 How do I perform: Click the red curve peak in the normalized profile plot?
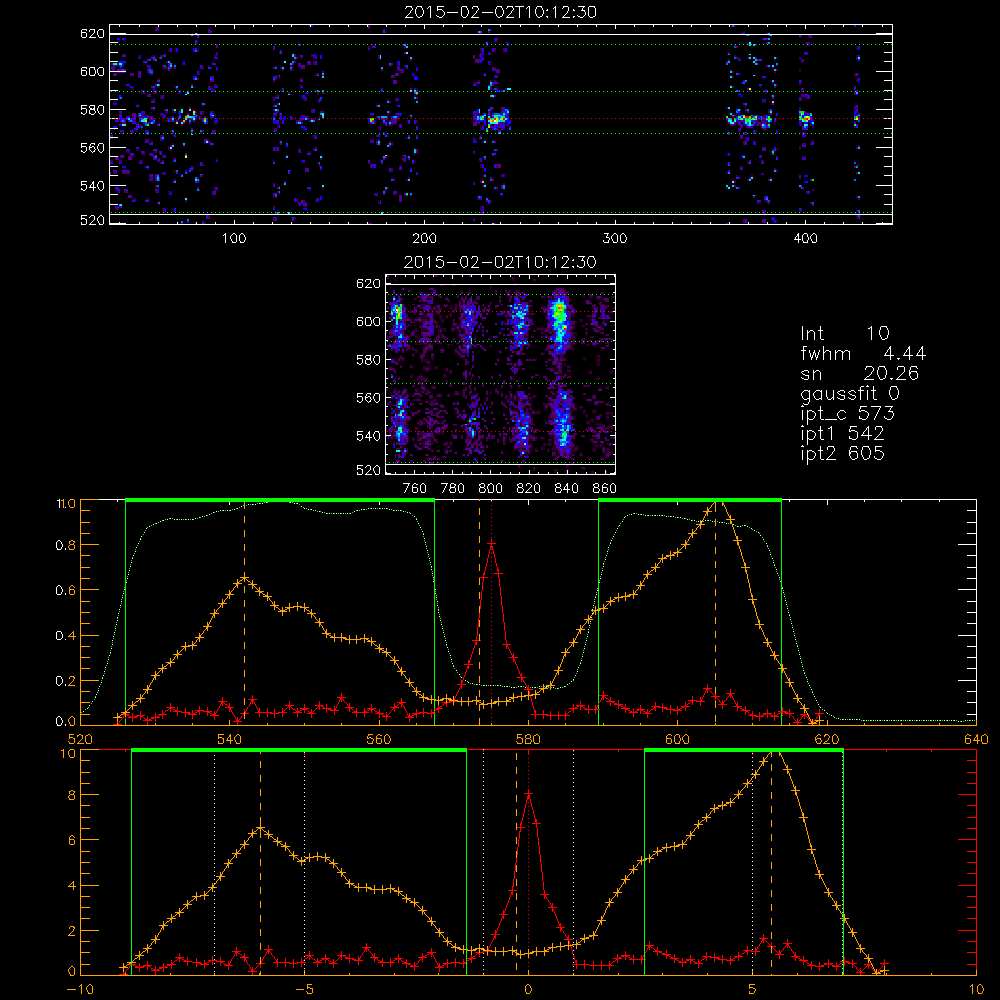[x=491, y=543]
